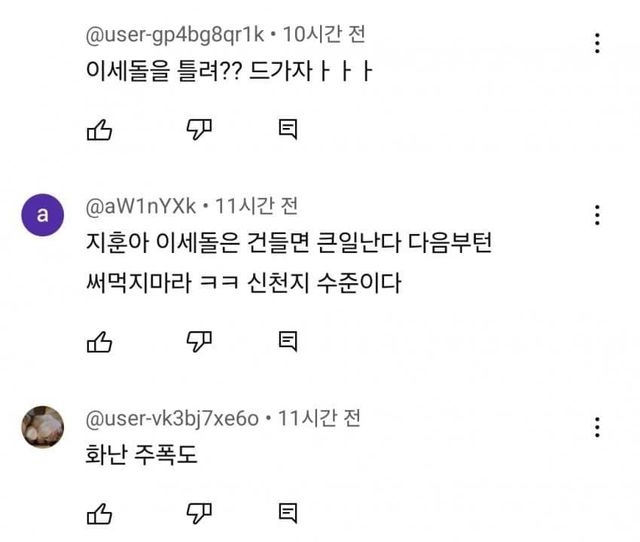The image size is (640, 542).
Task: Like the comment by @user-gp4bg8qr1k
Action: tap(99, 129)
